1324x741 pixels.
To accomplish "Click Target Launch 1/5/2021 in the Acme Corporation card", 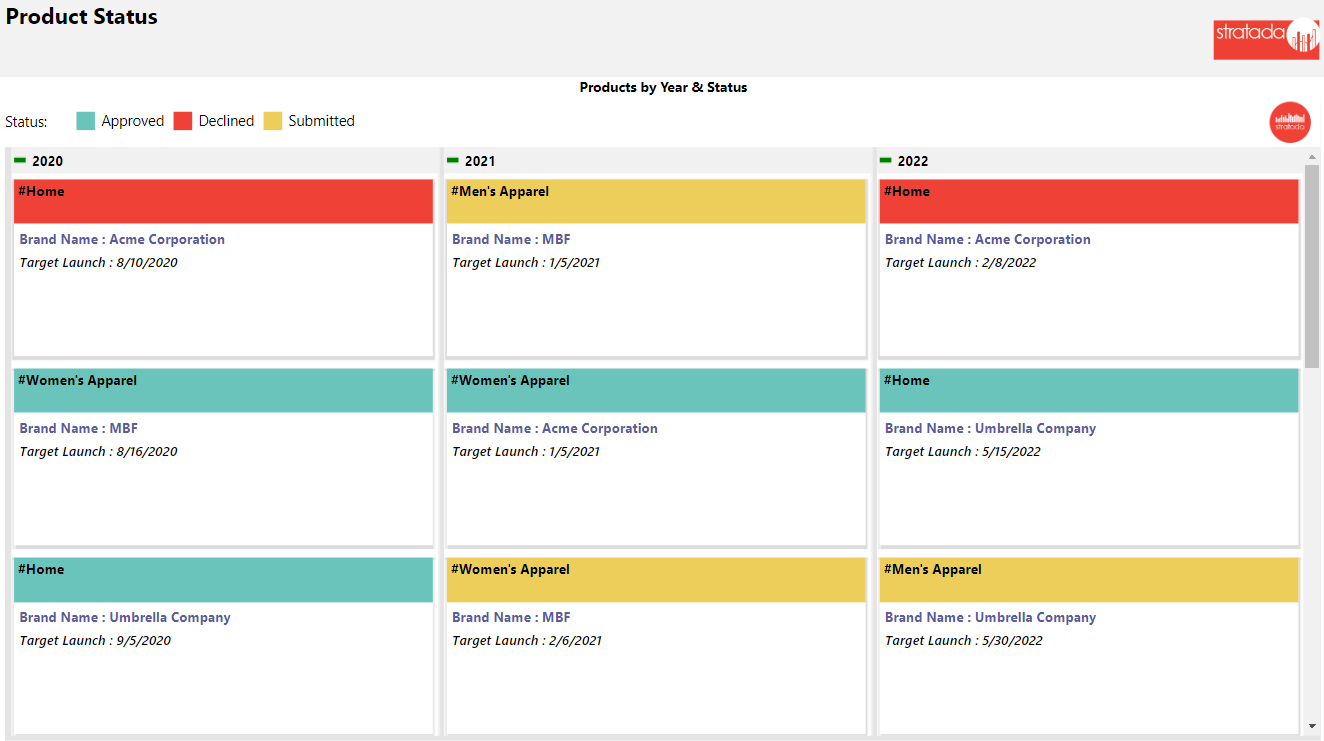I will pos(526,452).
